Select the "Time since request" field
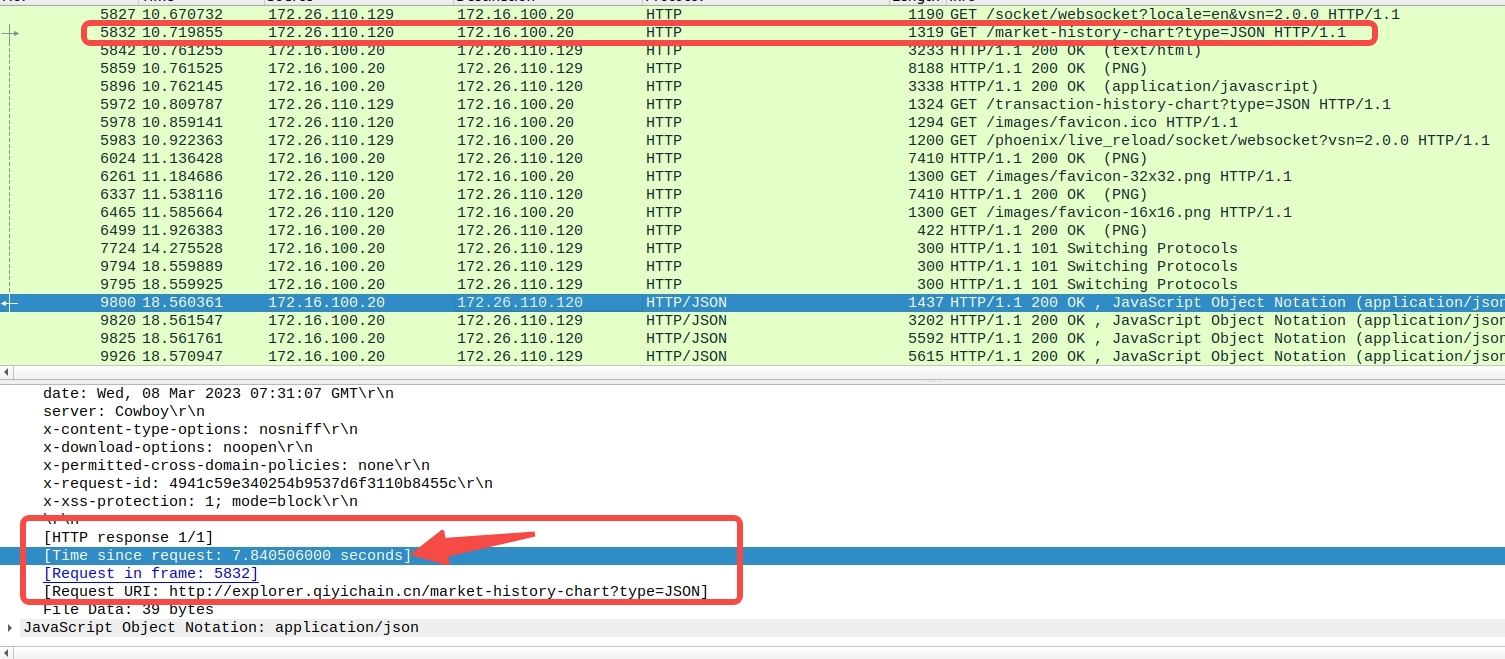Viewport: 1505px width, 659px height. pos(228,555)
